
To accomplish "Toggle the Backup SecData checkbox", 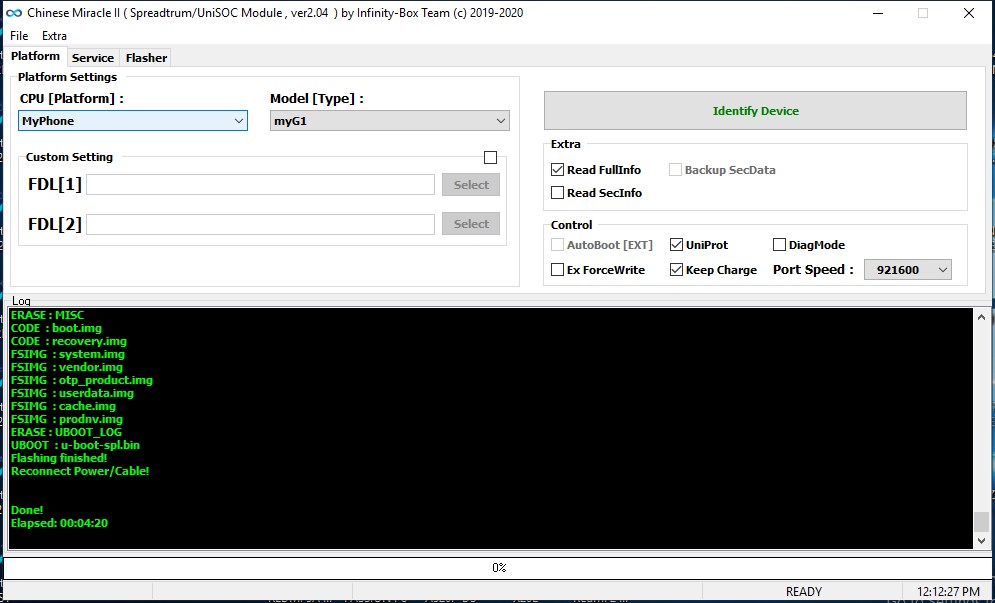I will tap(675, 170).
